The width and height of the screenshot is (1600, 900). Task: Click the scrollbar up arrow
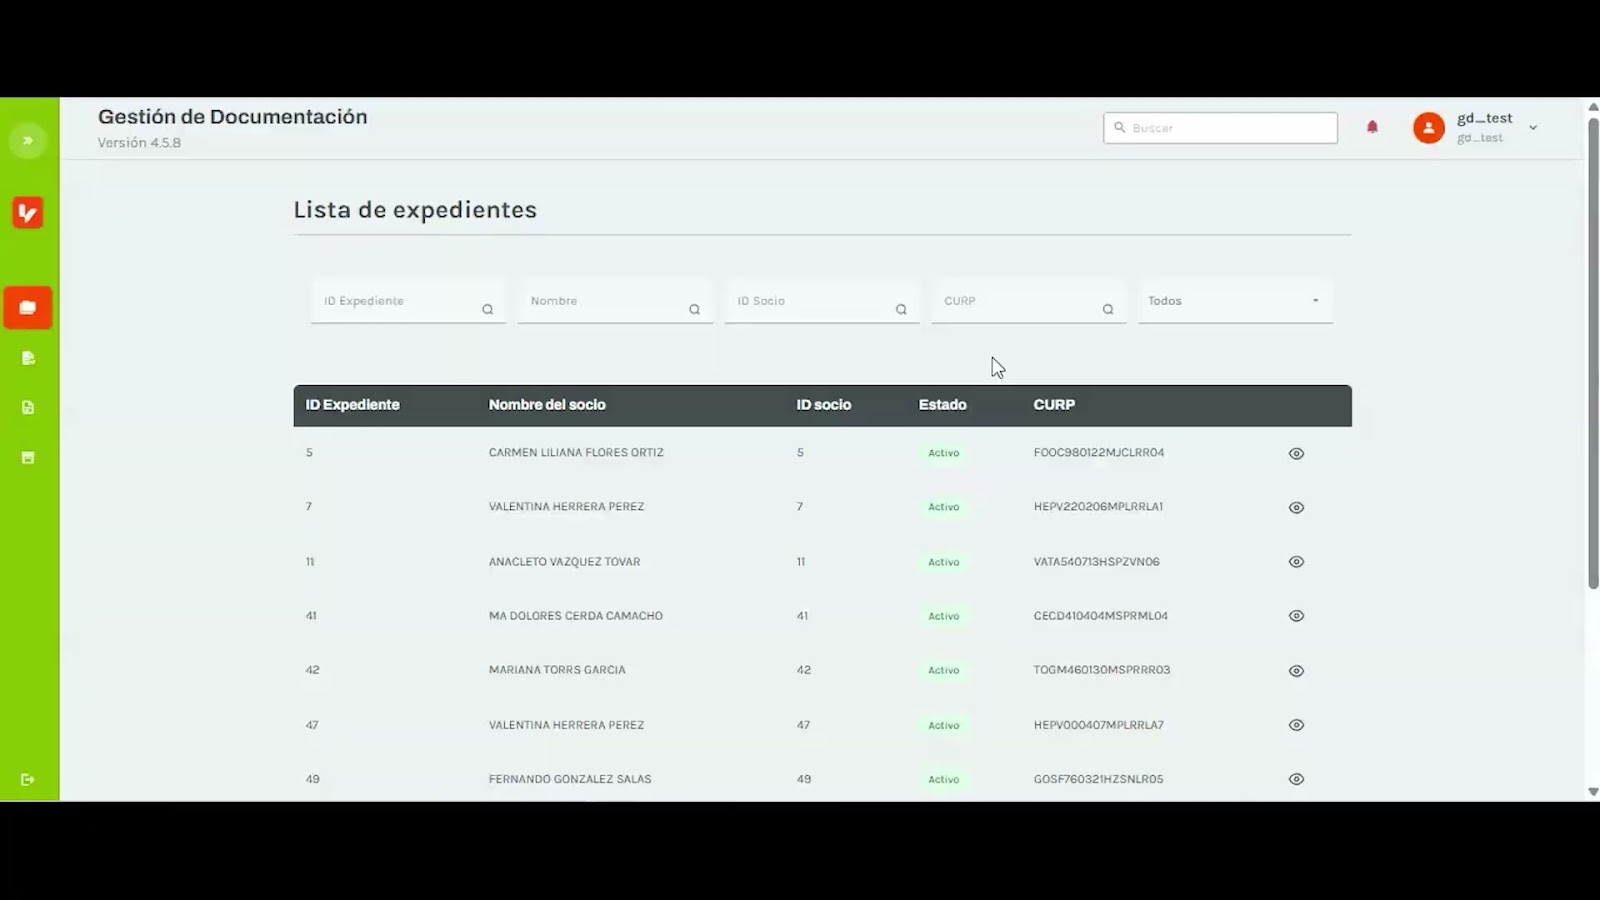[x=1593, y=107]
